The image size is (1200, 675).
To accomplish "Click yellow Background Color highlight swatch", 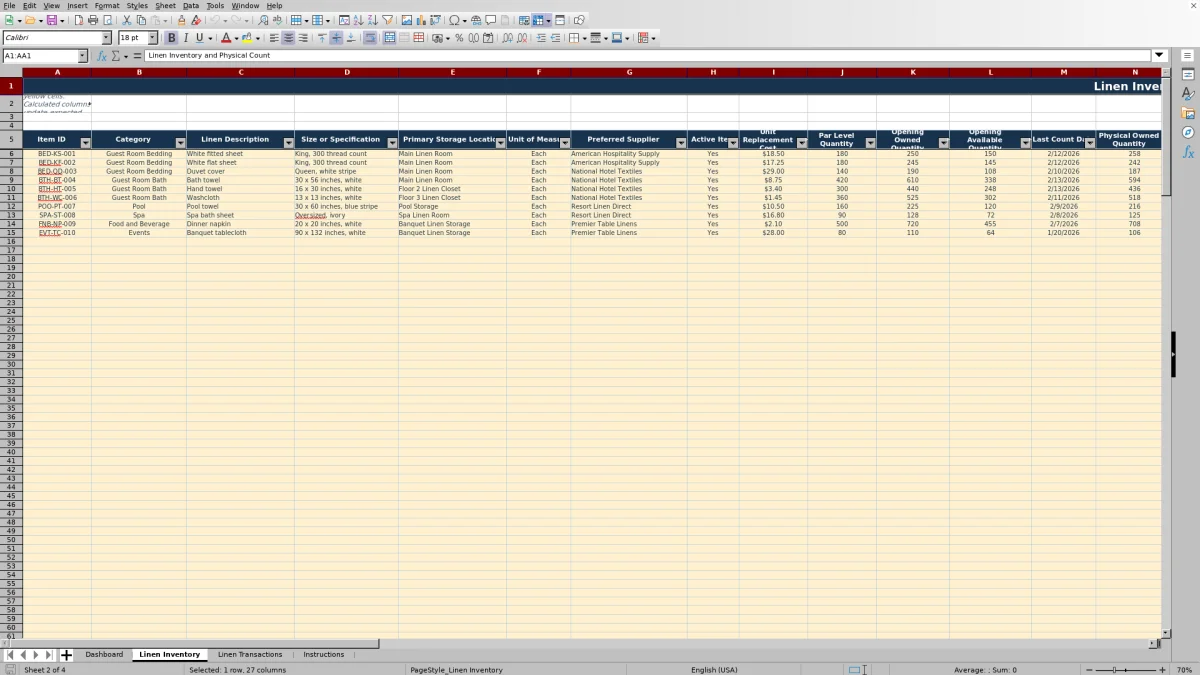I will pos(248,38).
